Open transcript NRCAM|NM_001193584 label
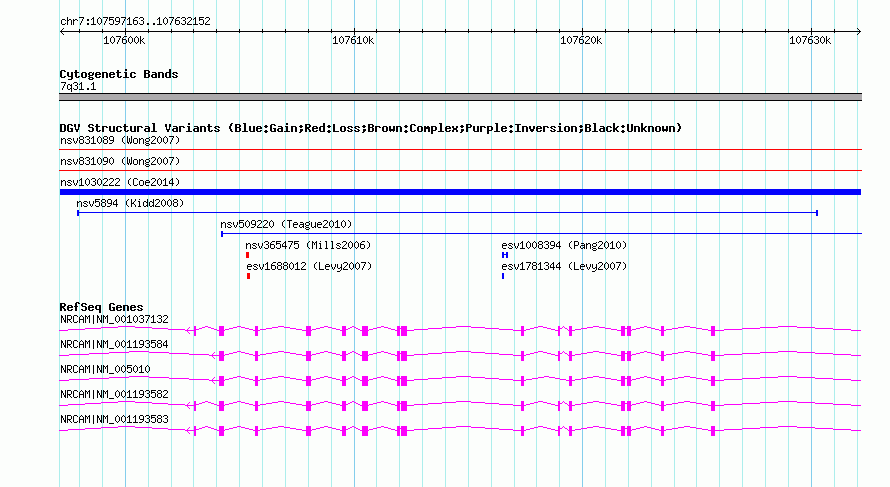 114,345
